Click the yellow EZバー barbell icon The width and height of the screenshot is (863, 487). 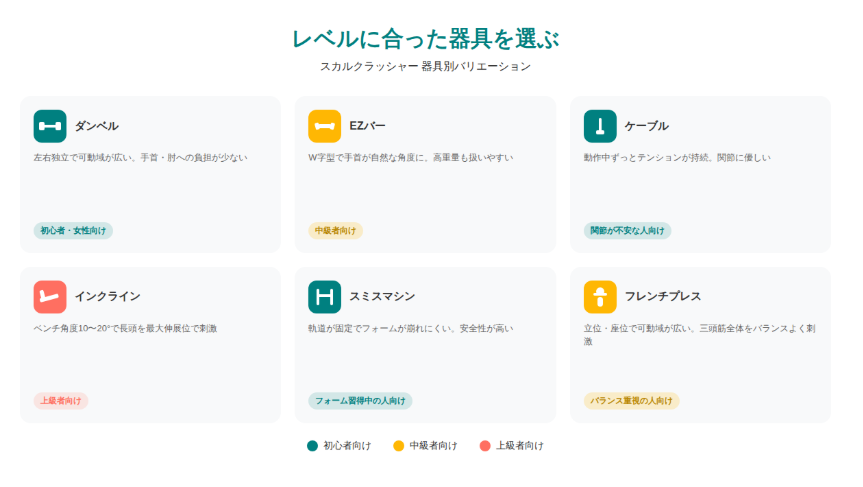[325, 126]
